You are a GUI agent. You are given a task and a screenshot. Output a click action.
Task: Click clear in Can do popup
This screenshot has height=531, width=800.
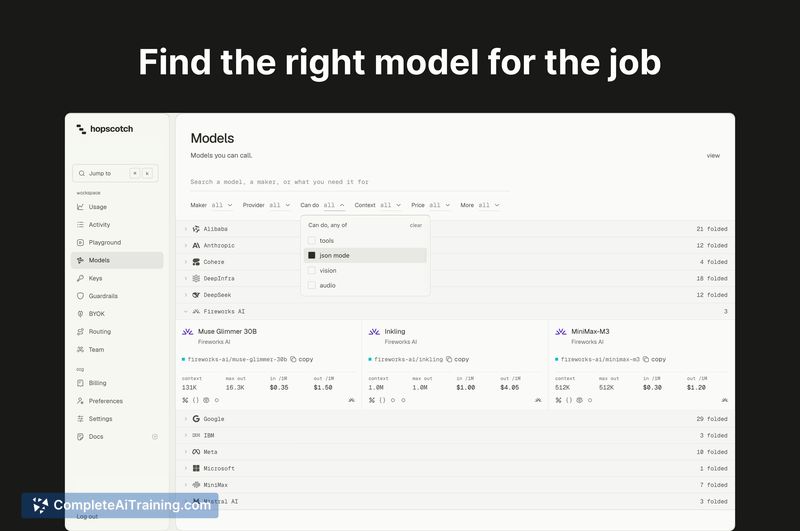click(416, 225)
